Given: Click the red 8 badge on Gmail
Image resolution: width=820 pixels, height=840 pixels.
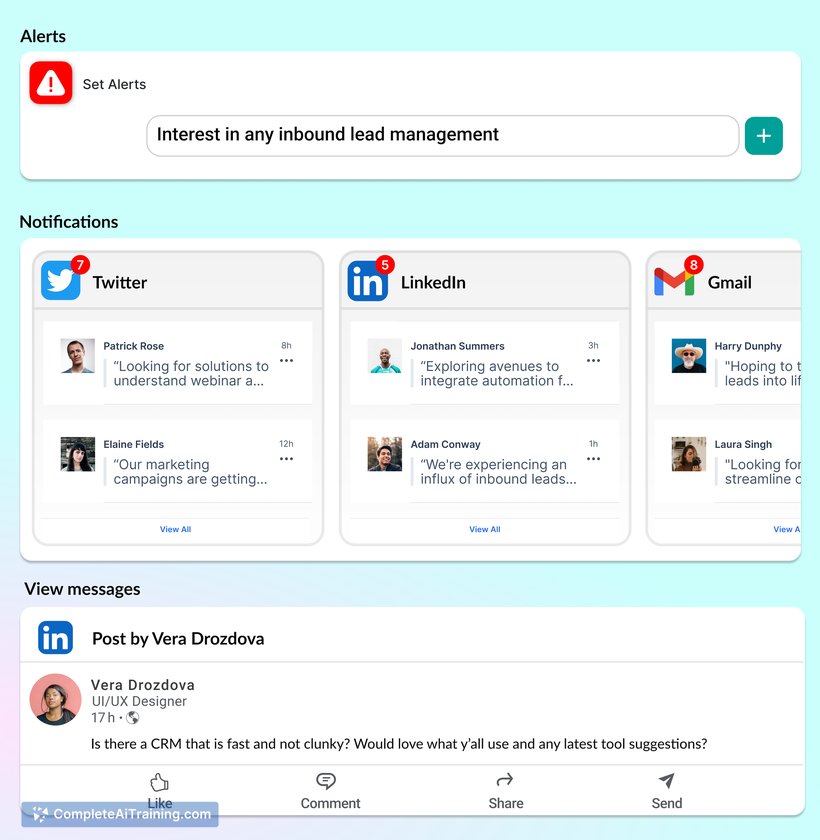Looking at the screenshot, I should coord(694,264).
